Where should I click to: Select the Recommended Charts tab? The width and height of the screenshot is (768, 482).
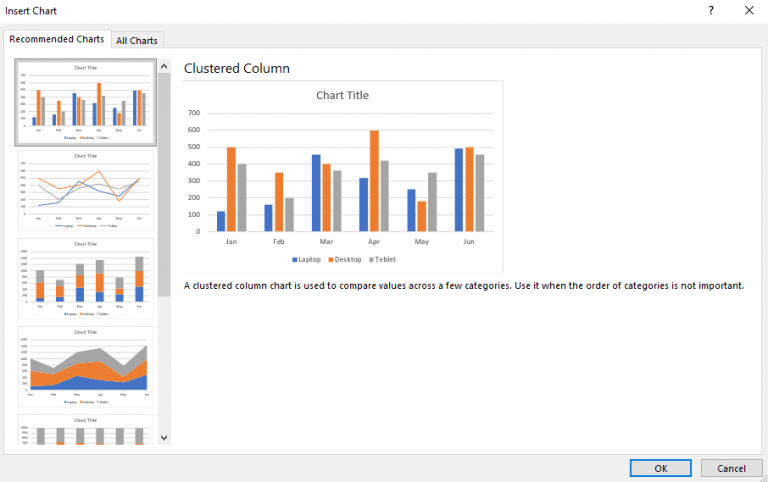point(57,39)
